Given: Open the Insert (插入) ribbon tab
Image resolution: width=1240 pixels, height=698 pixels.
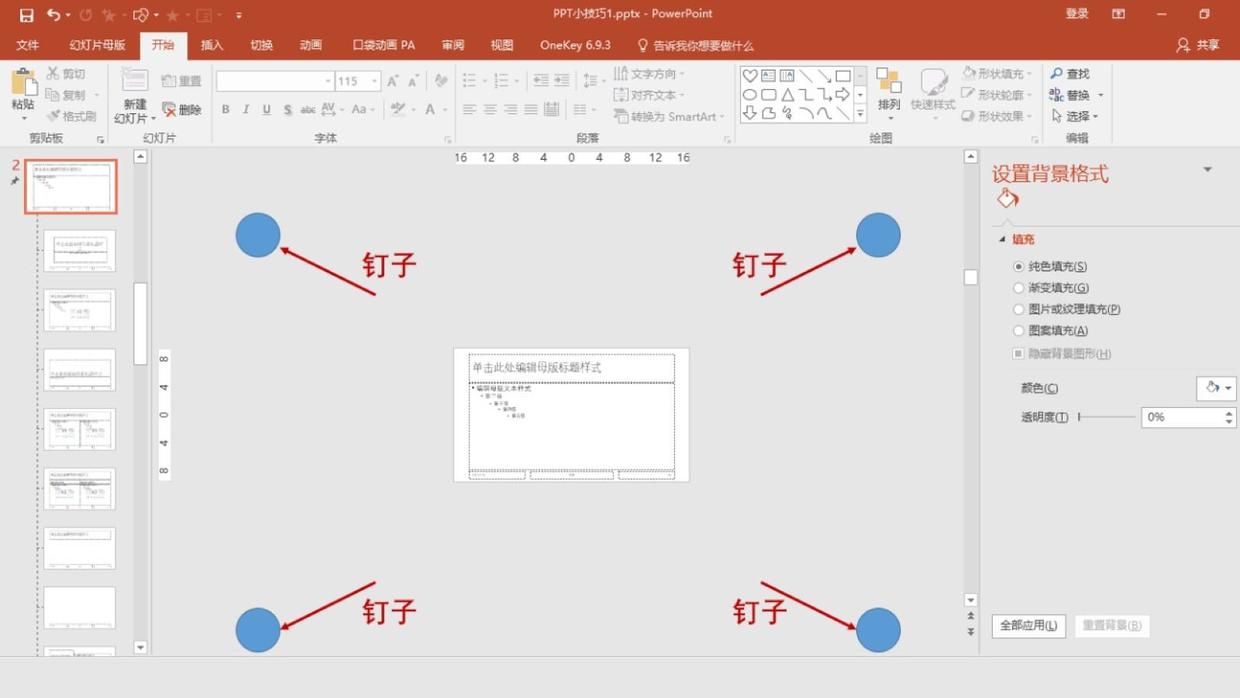Looking at the screenshot, I should tap(212, 45).
